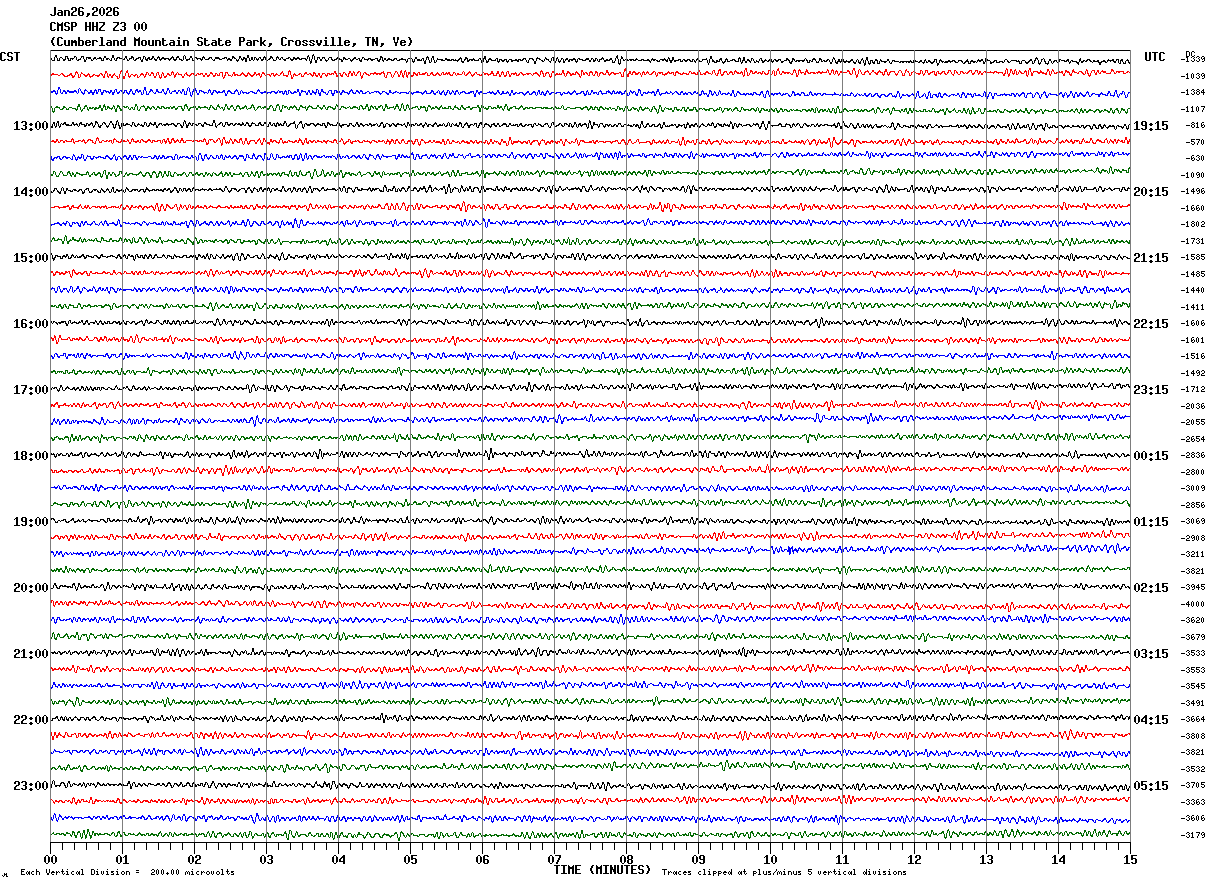Click the CST timezone label
The width and height of the screenshot is (1210, 886).
point(10,57)
